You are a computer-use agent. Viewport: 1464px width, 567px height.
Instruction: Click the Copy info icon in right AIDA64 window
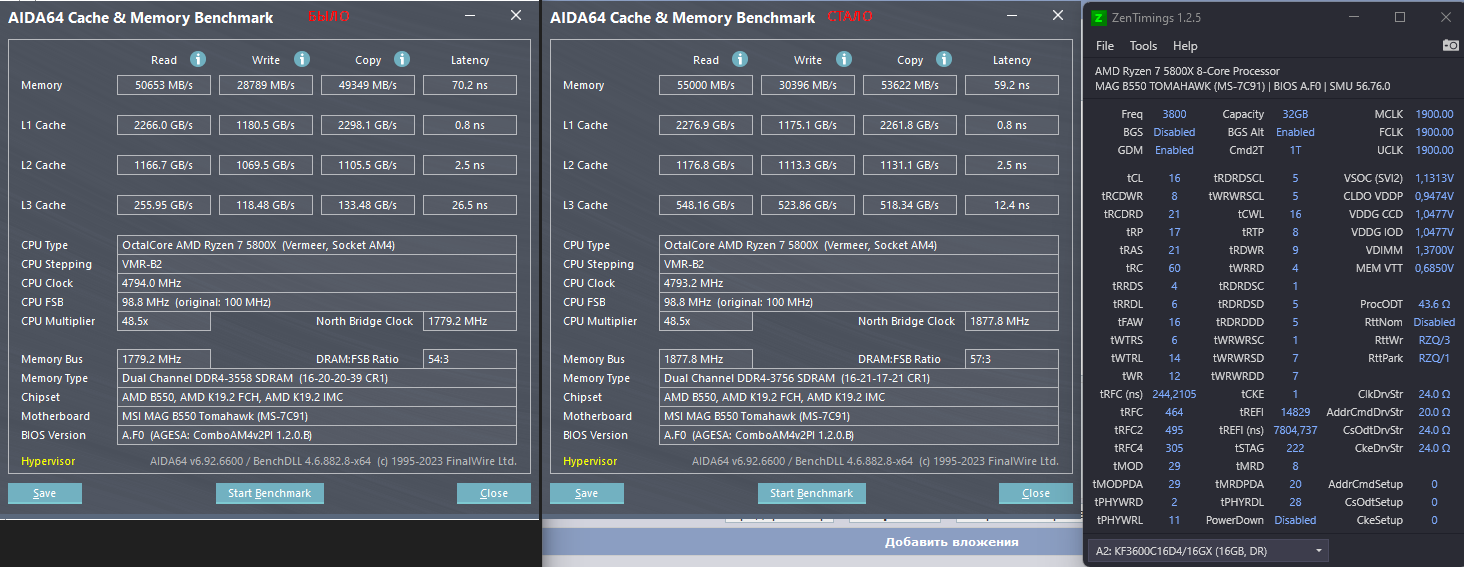[944, 59]
